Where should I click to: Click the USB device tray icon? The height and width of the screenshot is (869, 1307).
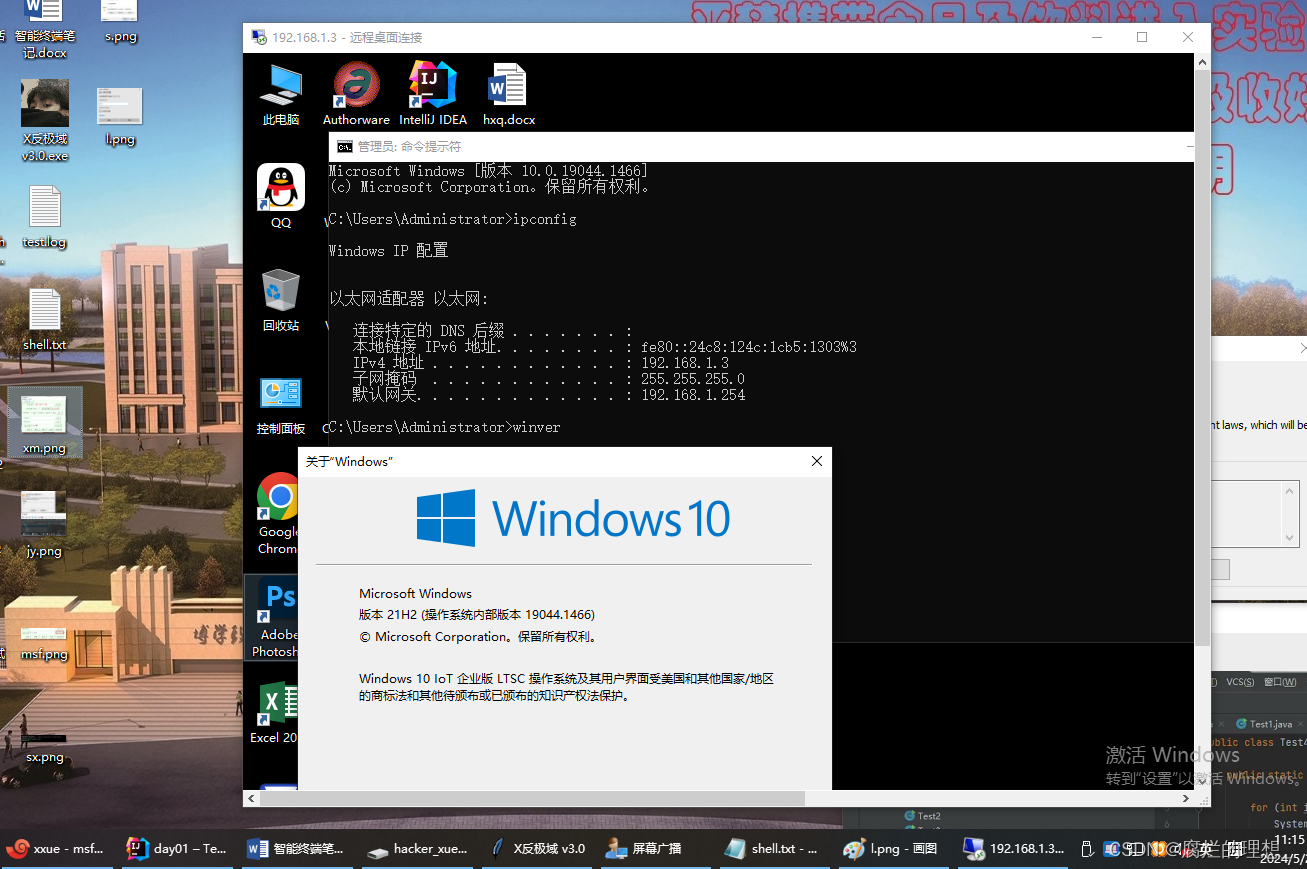click(x=1088, y=849)
